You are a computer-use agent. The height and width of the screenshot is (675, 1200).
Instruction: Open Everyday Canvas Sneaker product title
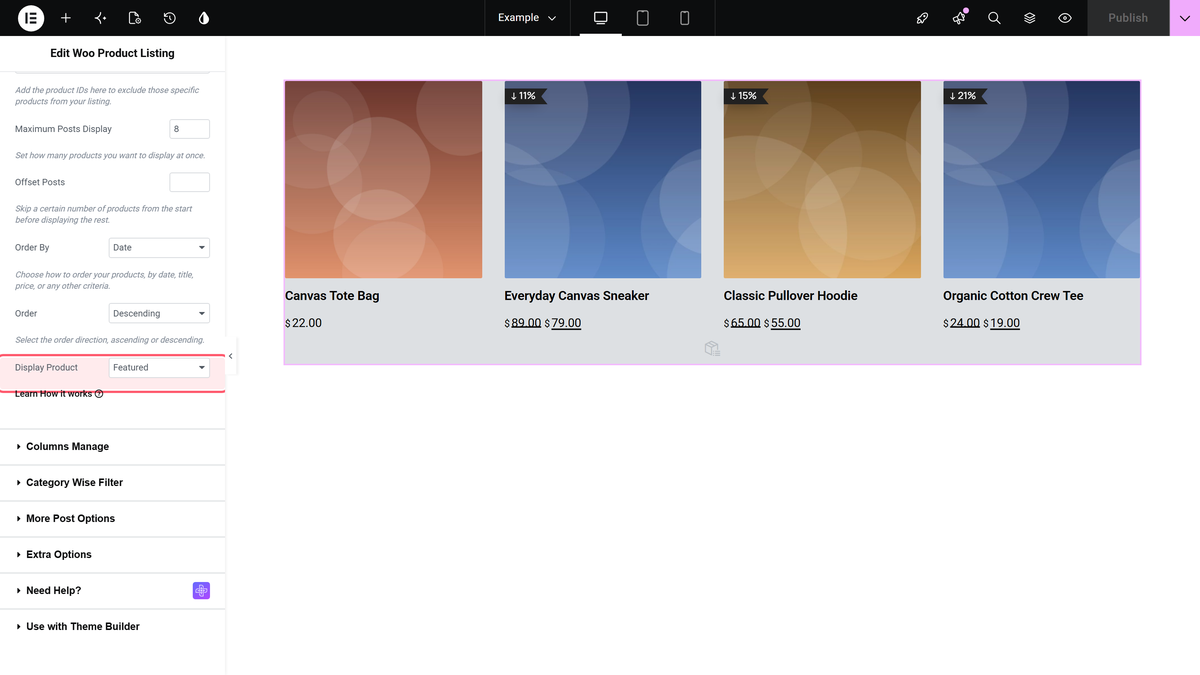coord(577,296)
